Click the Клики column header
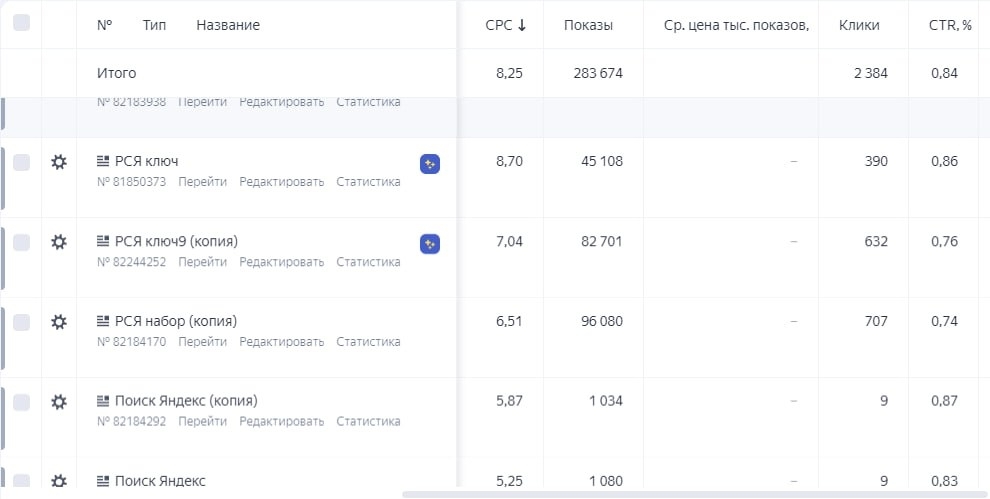 pyautogui.click(x=859, y=25)
